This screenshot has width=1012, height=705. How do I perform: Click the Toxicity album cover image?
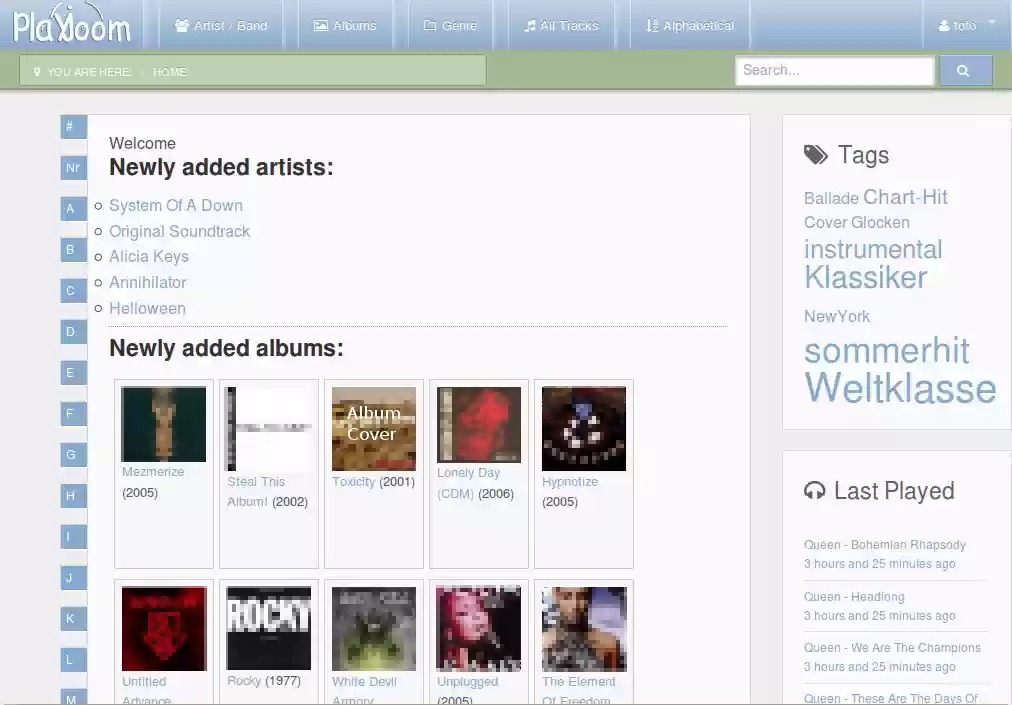(374, 429)
